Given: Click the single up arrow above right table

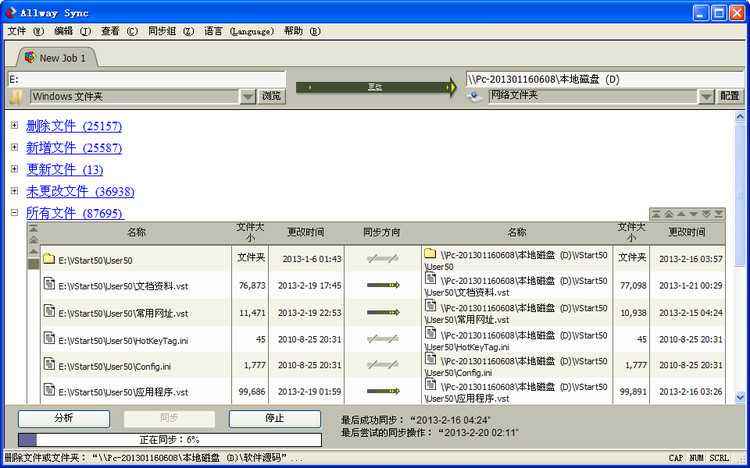Looking at the screenshot, I should [681, 214].
